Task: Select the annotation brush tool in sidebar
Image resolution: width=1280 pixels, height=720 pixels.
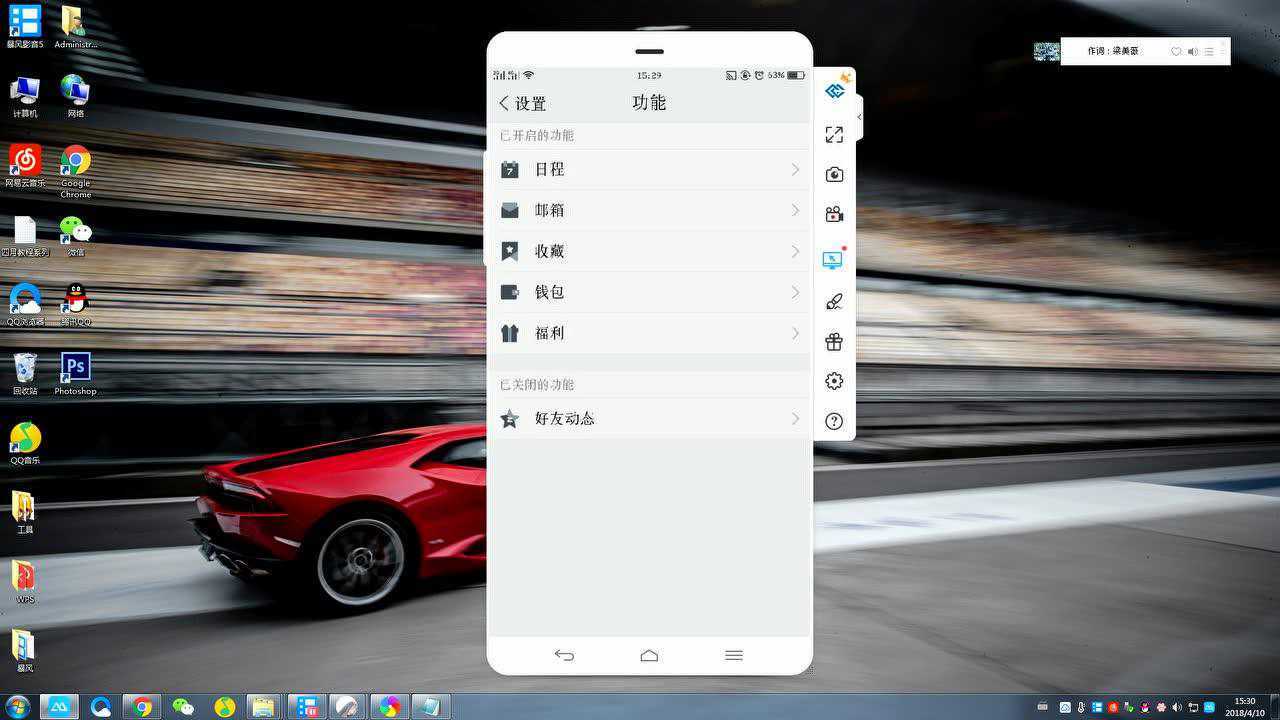Action: (834, 300)
